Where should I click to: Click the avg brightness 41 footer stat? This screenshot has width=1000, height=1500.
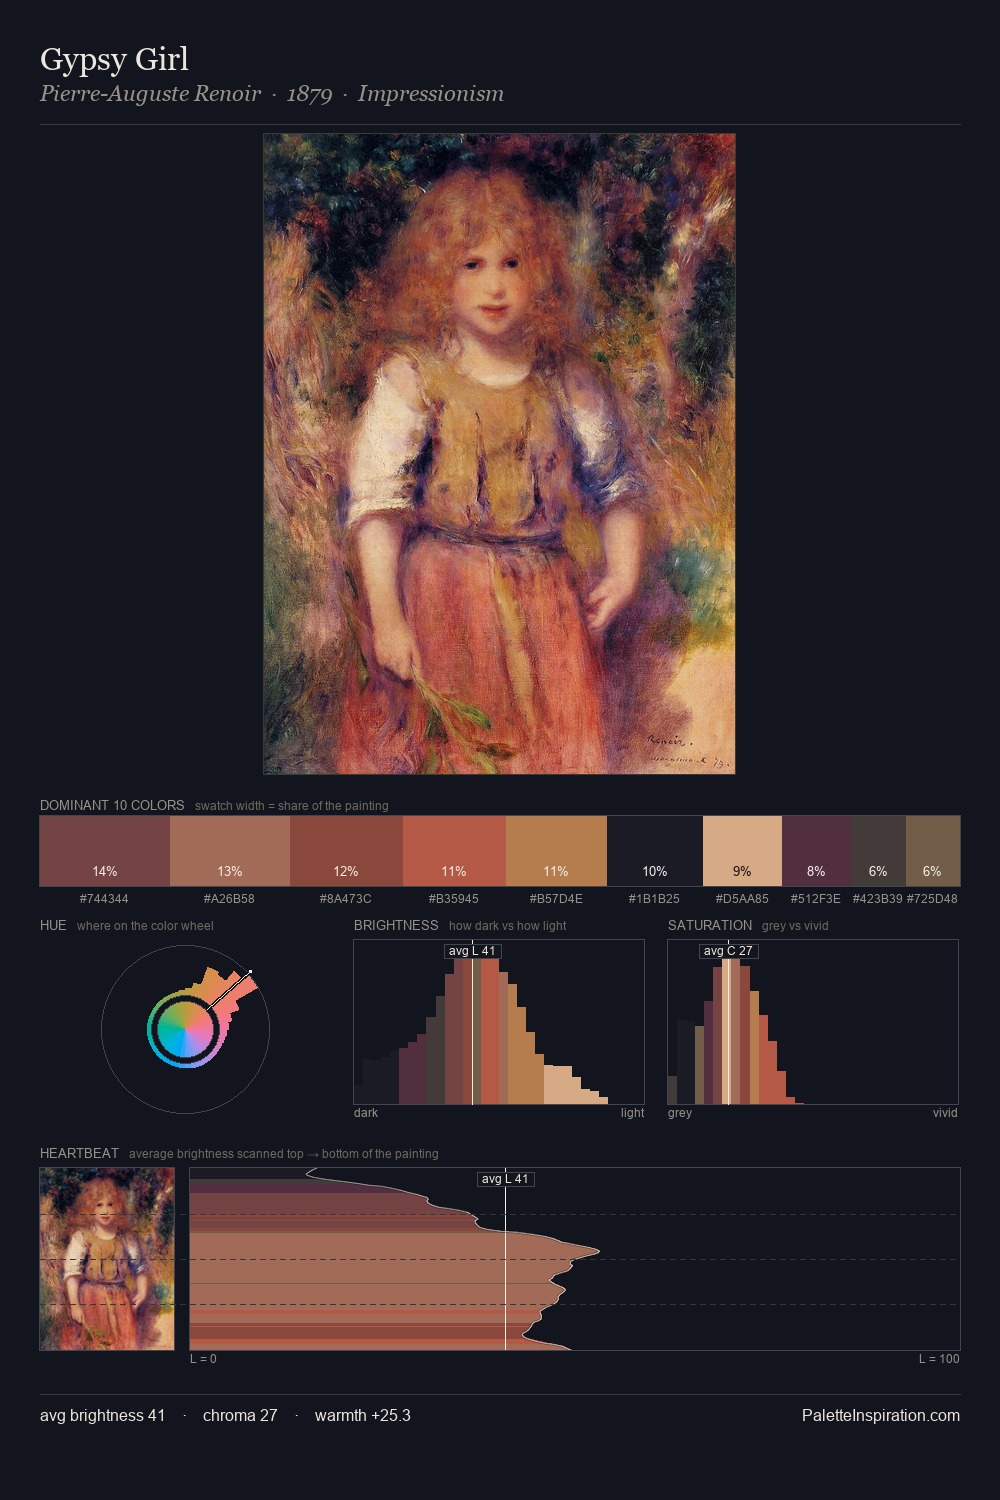tap(103, 1416)
